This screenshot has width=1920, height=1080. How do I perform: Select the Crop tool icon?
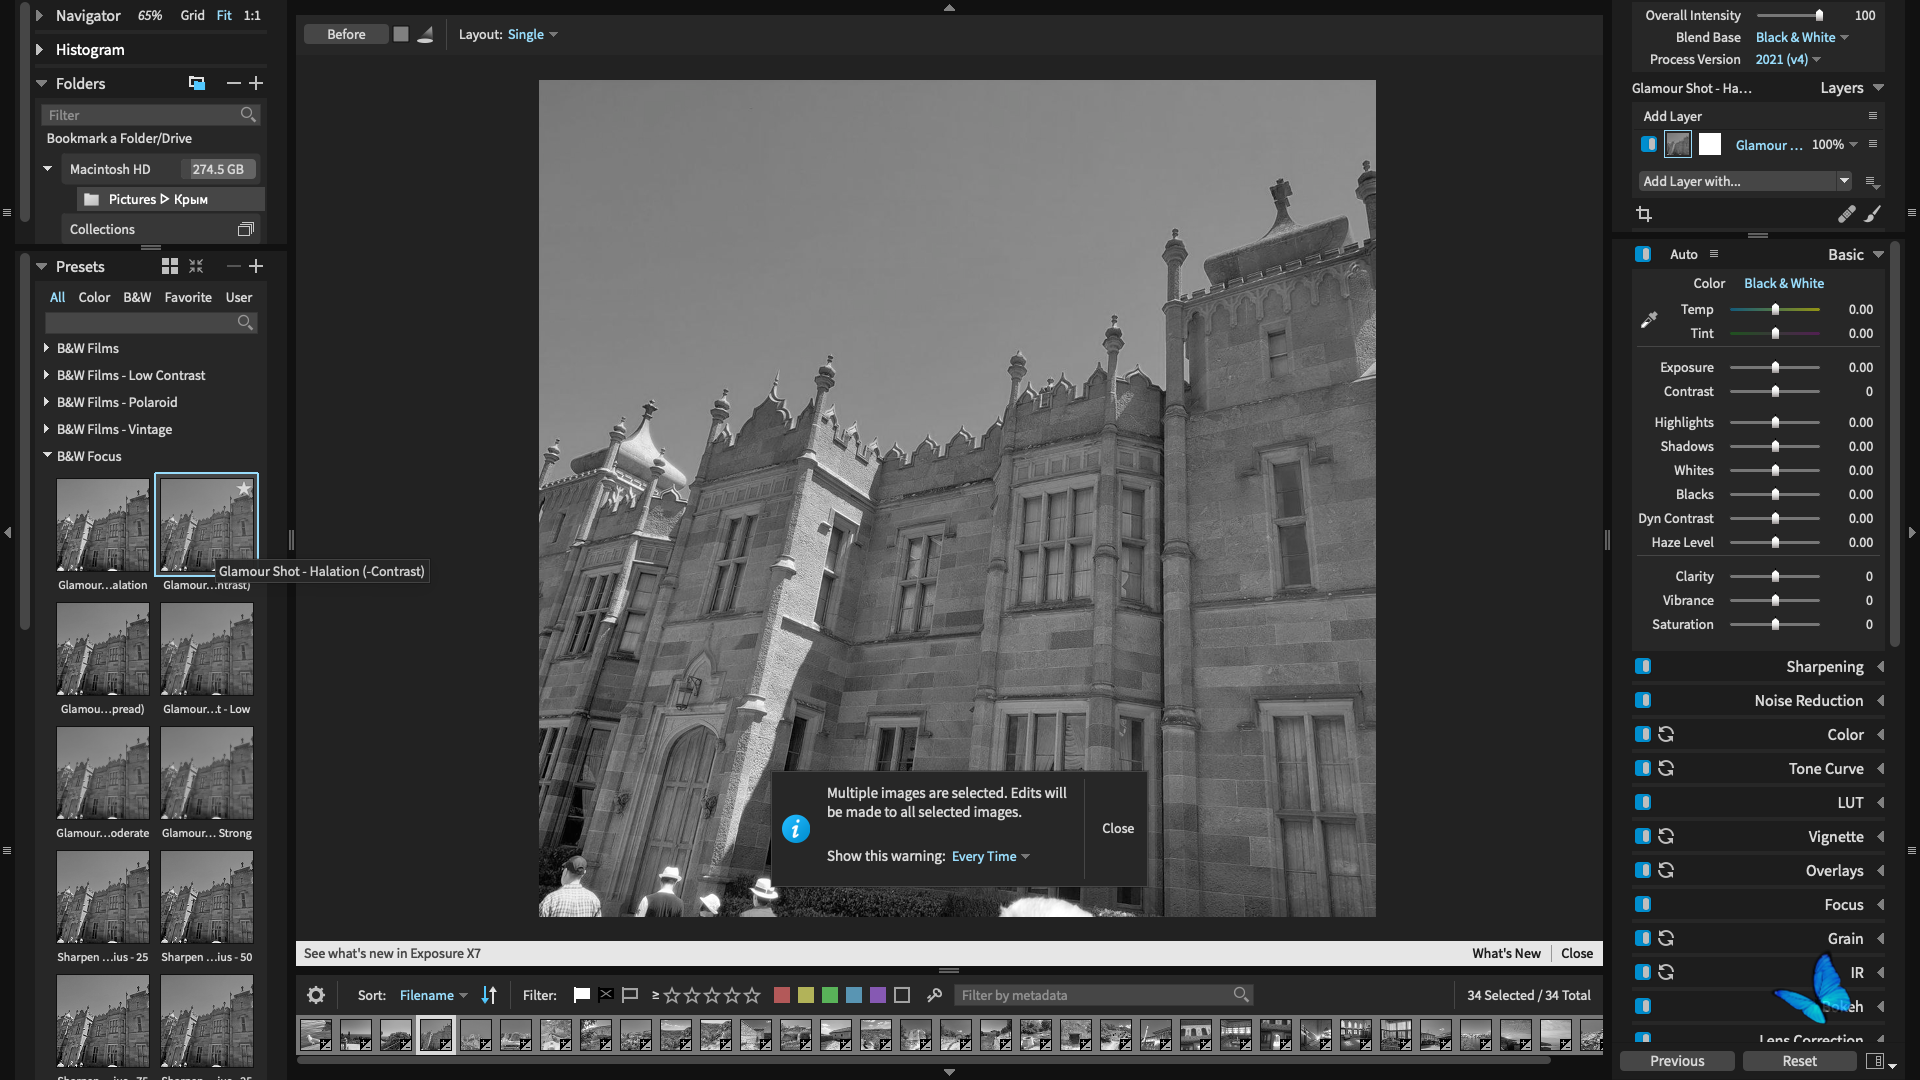click(x=1644, y=214)
